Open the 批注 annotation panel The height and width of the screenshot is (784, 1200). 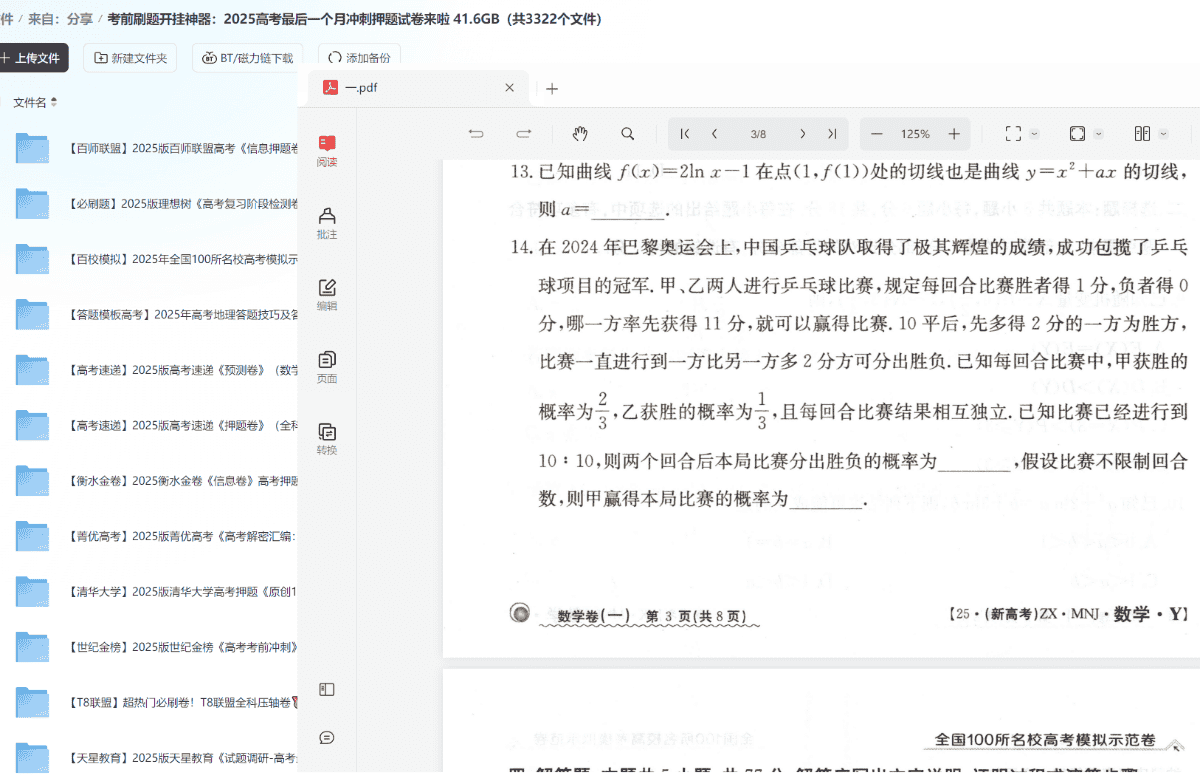click(x=327, y=223)
